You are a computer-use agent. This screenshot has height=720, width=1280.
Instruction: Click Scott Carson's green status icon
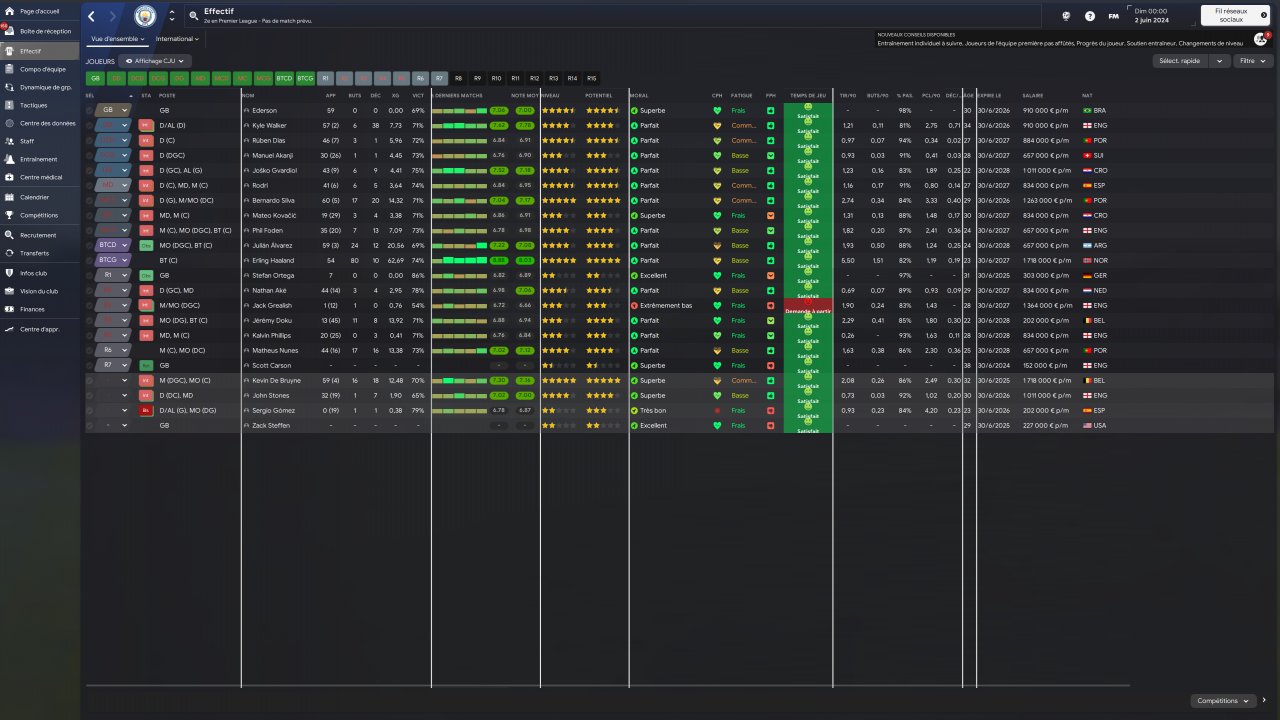(146, 365)
